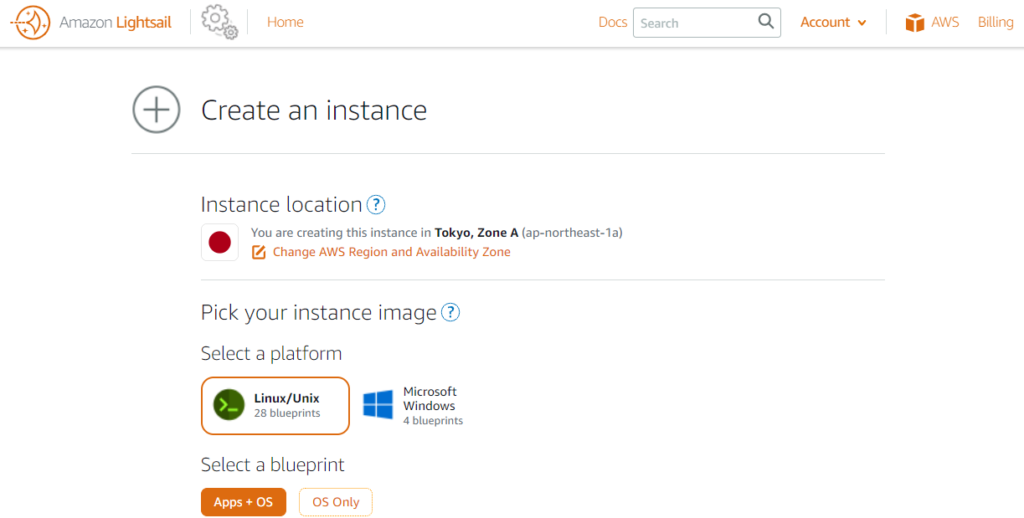Click the 'Tokyo, Zone A' location text
Image resolution: width=1024 pixels, height=518 pixels.
(x=476, y=233)
